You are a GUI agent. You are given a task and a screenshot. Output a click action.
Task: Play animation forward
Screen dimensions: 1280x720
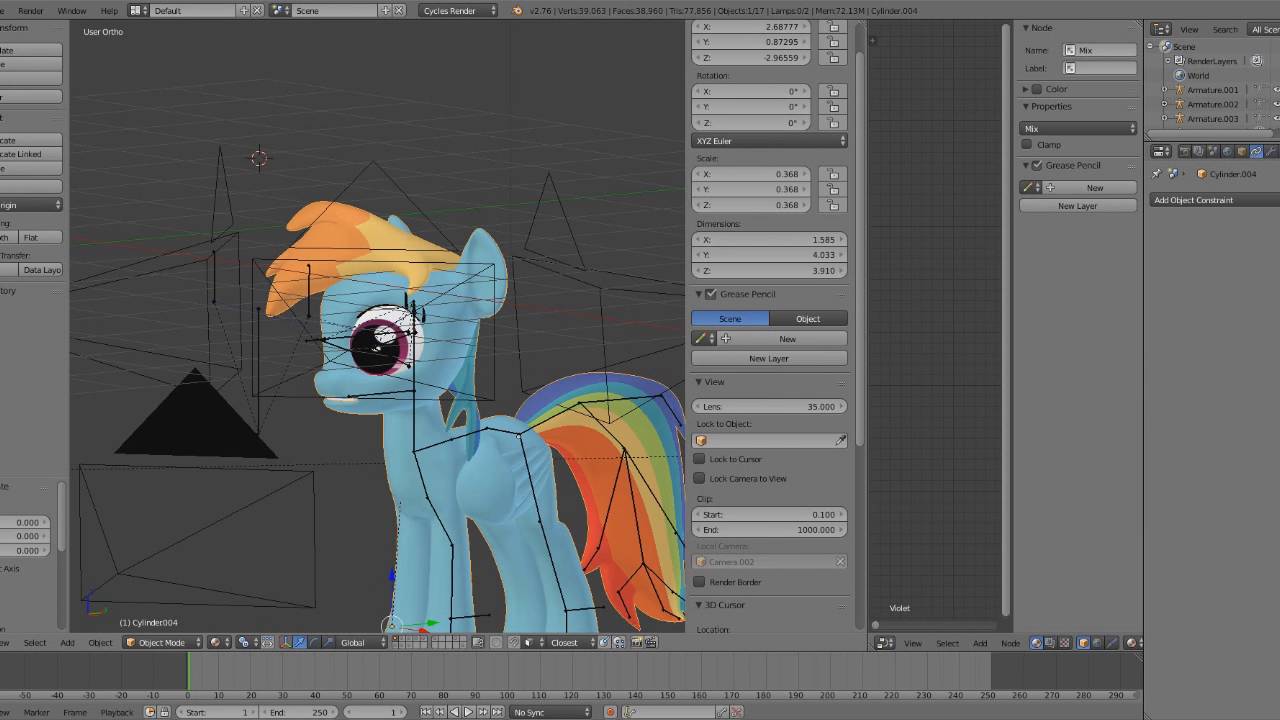coord(468,712)
